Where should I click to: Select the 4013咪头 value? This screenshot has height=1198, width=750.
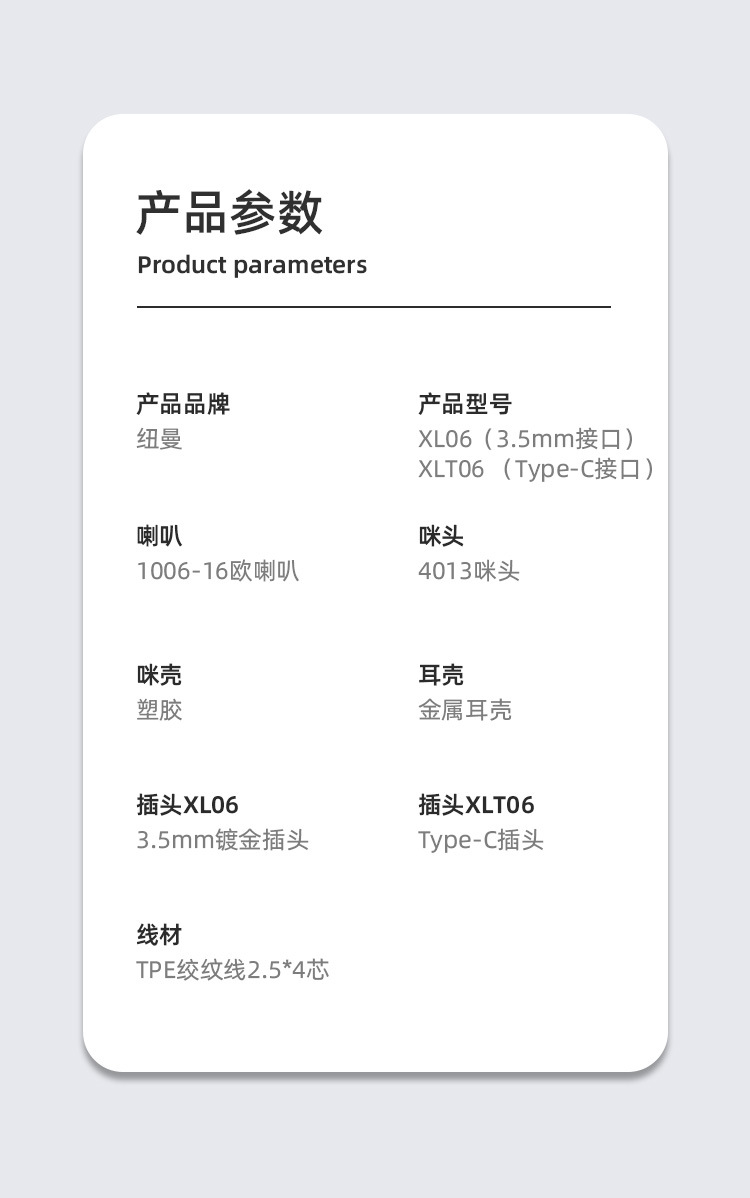469,571
